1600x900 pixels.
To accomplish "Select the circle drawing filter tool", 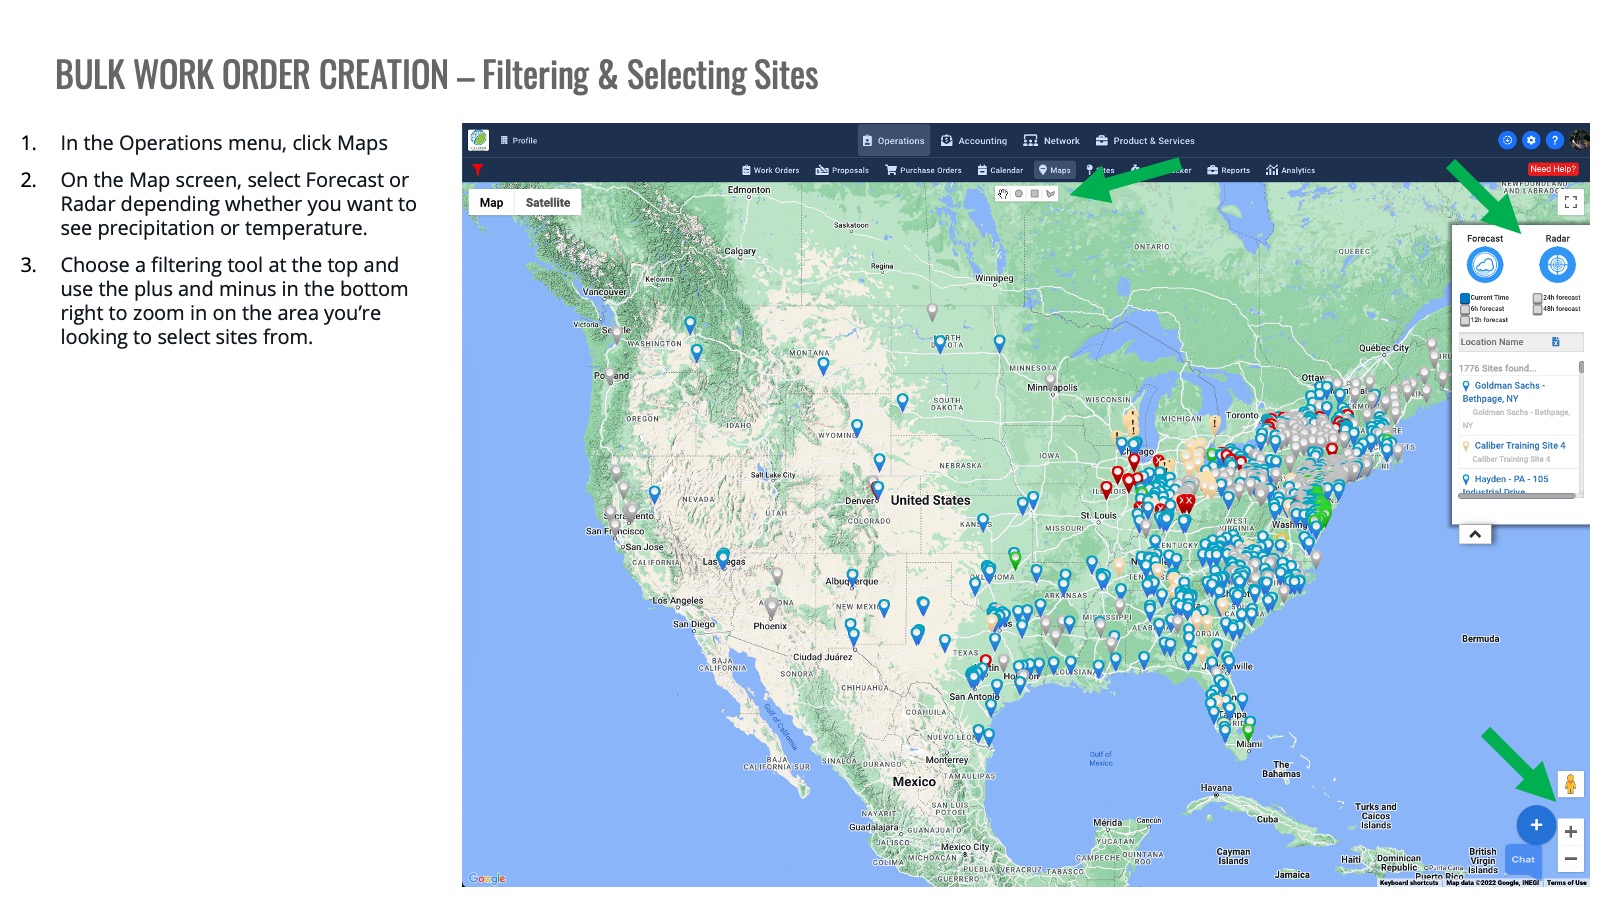I will point(1019,194).
